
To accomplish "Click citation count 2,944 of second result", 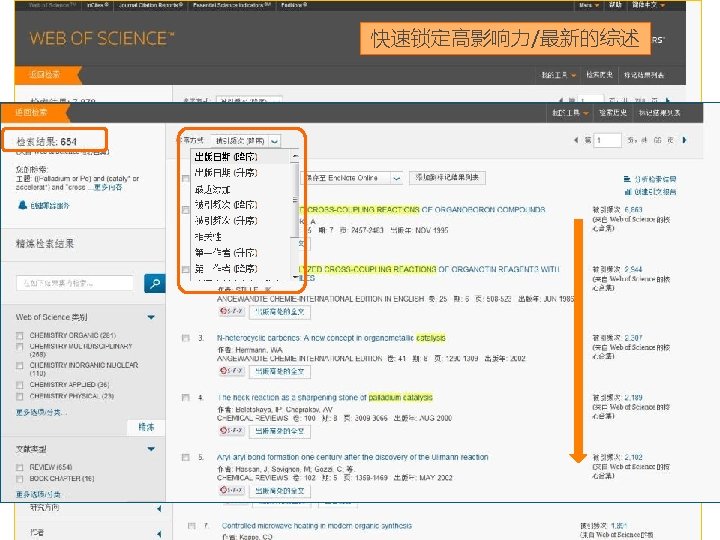I will click(x=633, y=270).
